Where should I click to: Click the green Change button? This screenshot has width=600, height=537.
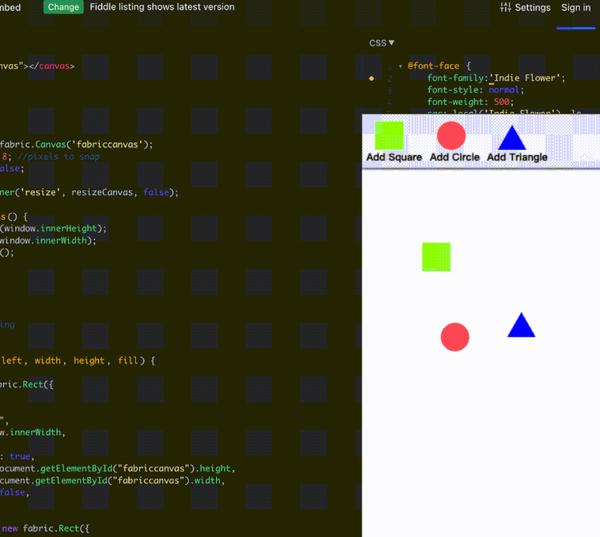coord(63,7)
